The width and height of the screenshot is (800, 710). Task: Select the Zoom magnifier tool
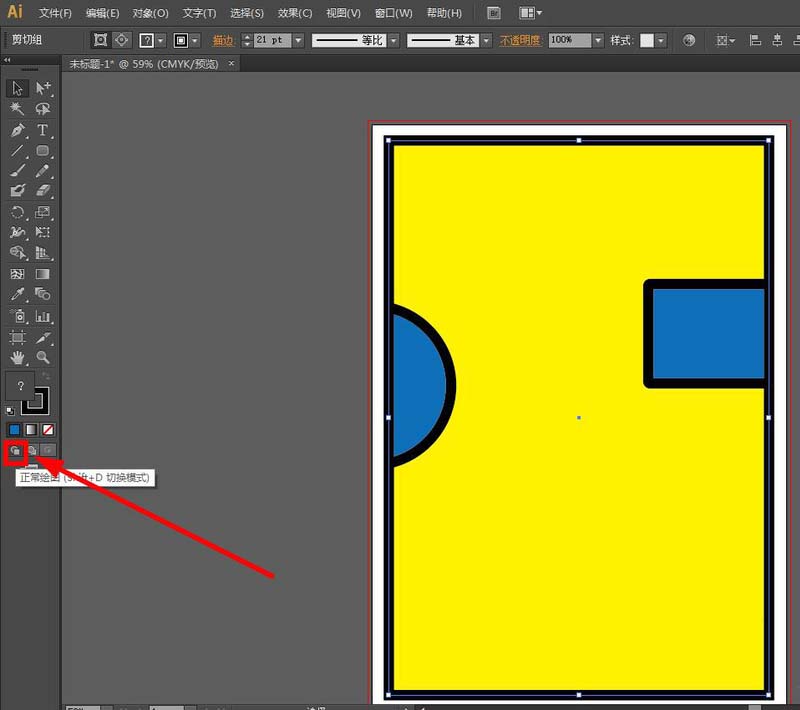[43, 358]
